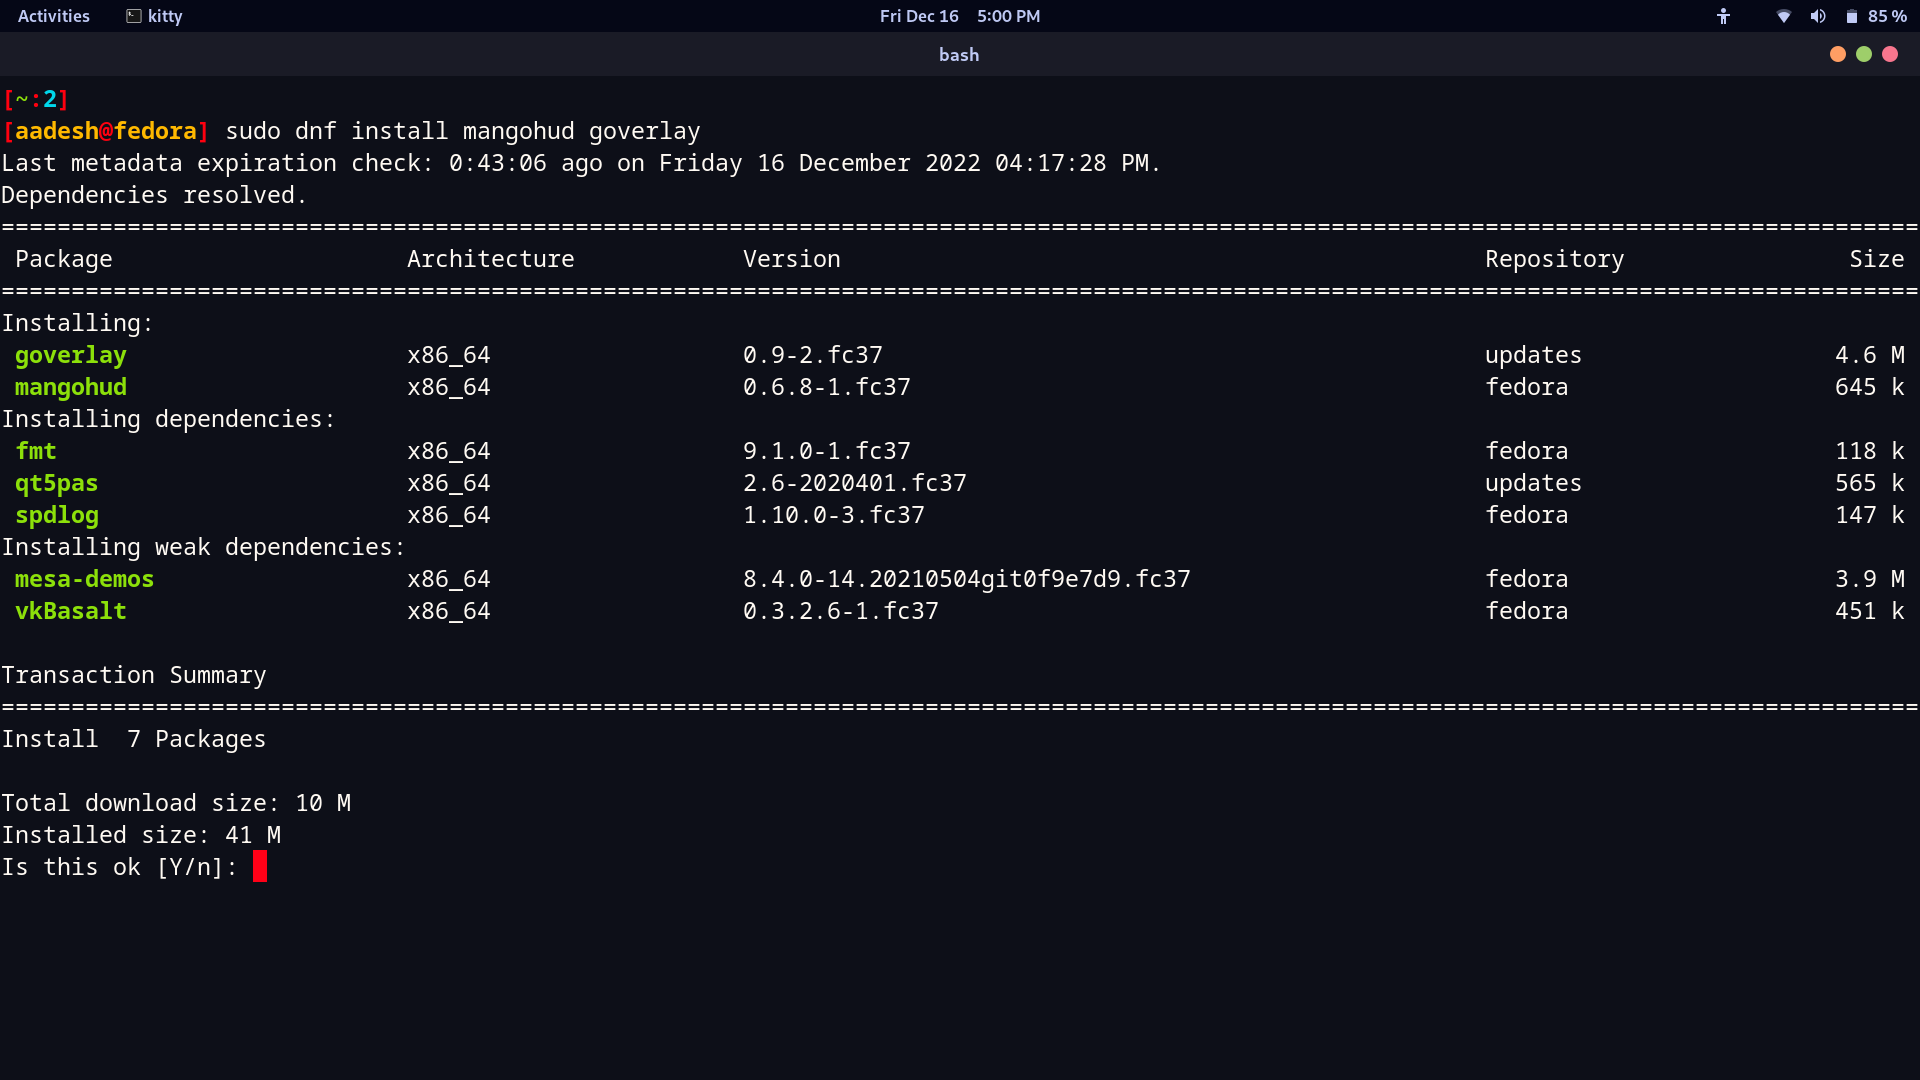The width and height of the screenshot is (1920, 1080).
Task: Click the red cursor at Y/n prompt
Action: [260, 866]
